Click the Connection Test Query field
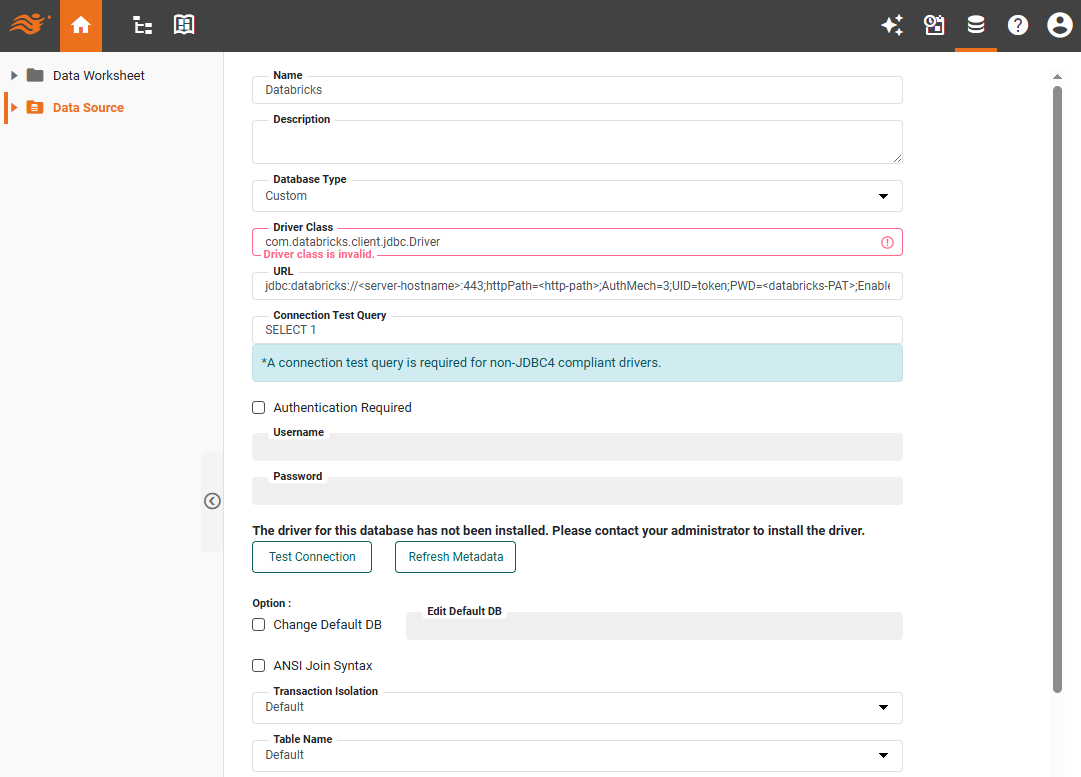Image resolution: width=1081 pixels, height=777 pixels. [577, 330]
